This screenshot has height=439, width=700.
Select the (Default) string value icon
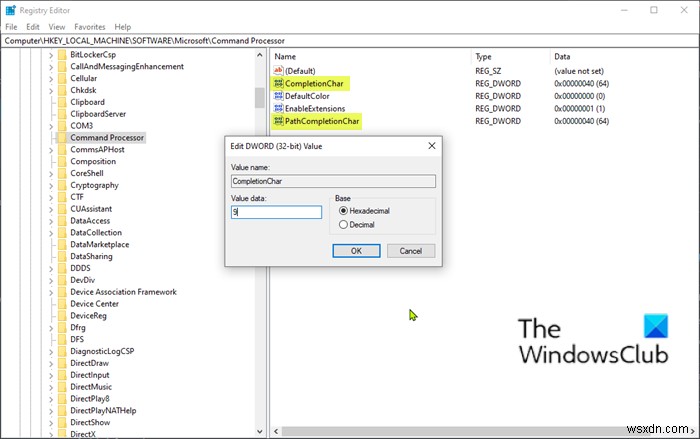coord(279,71)
